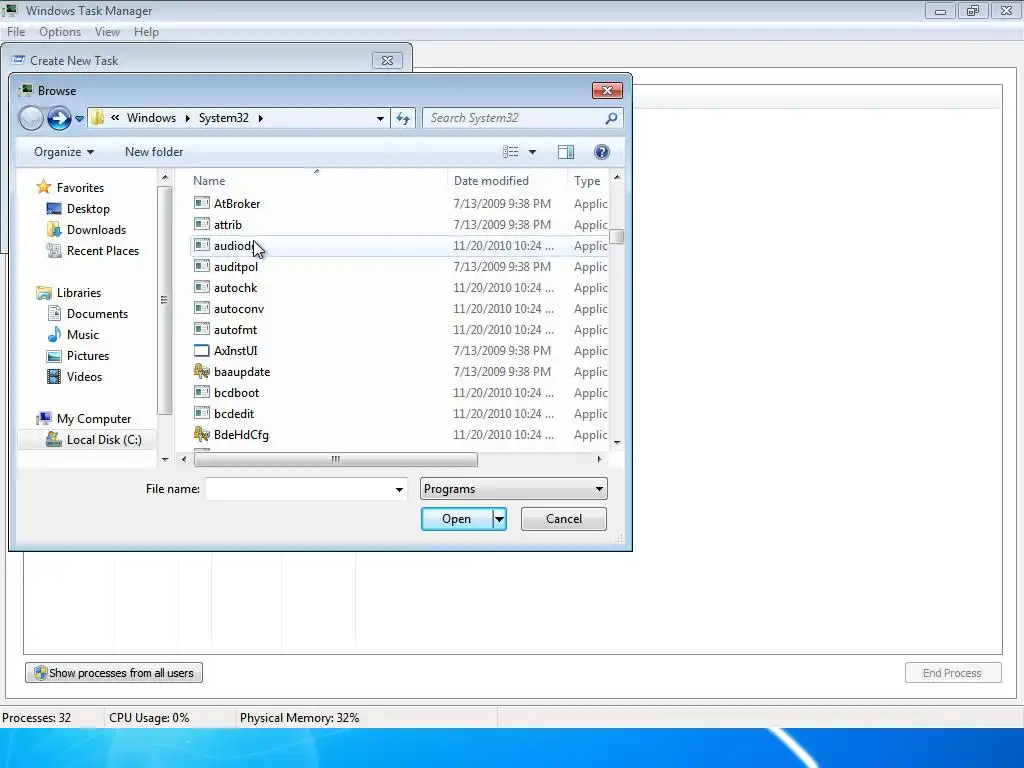Viewport: 1024px width, 768px height.
Task: Click the file list horizontal scrollbar thumb
Action: (x=336, y=460)
